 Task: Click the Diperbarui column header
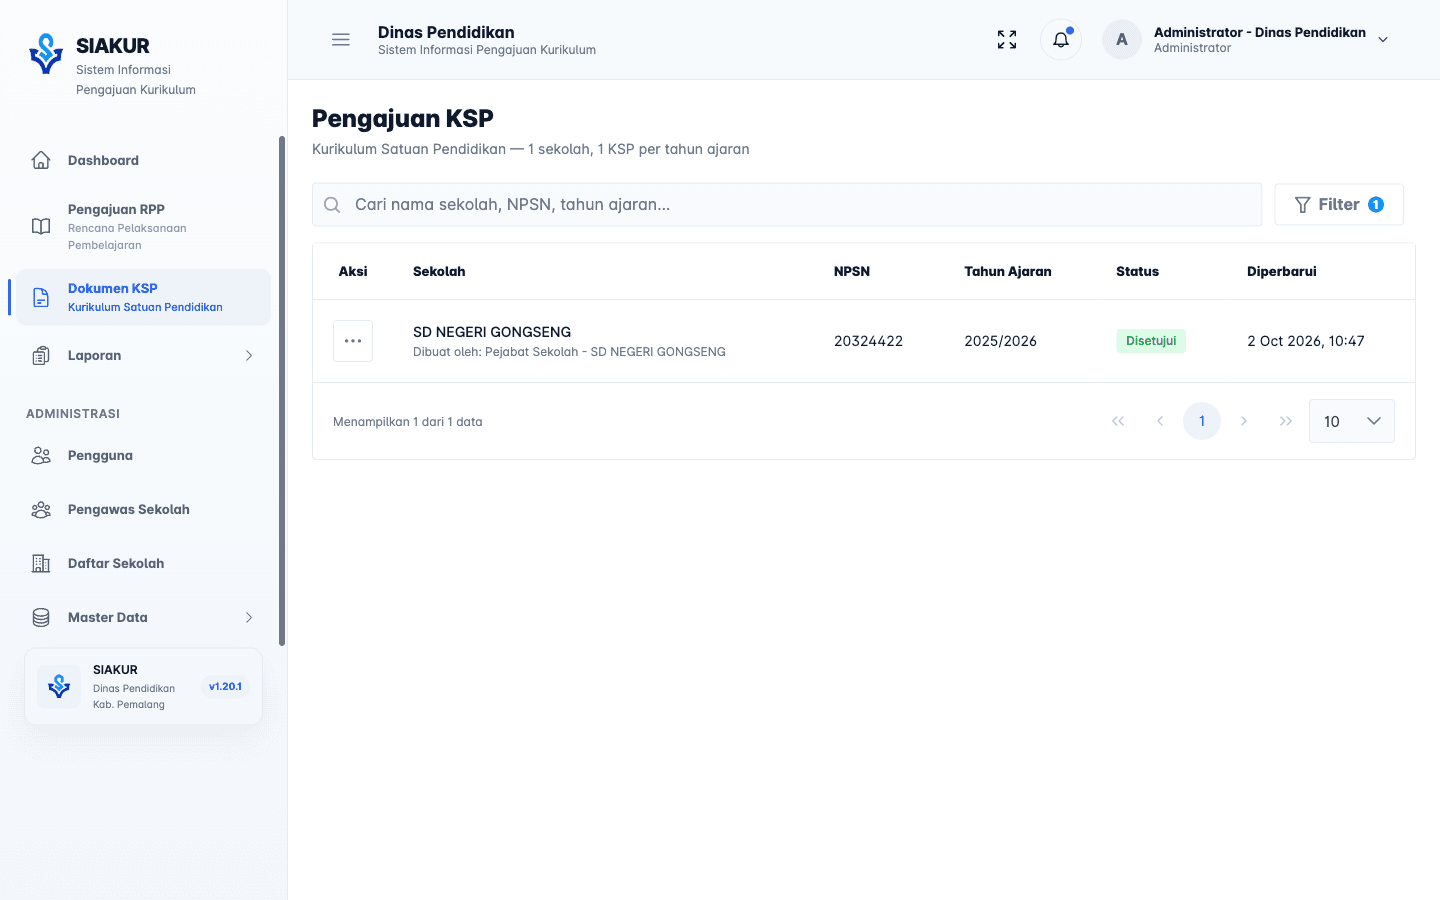[1281, 271]
